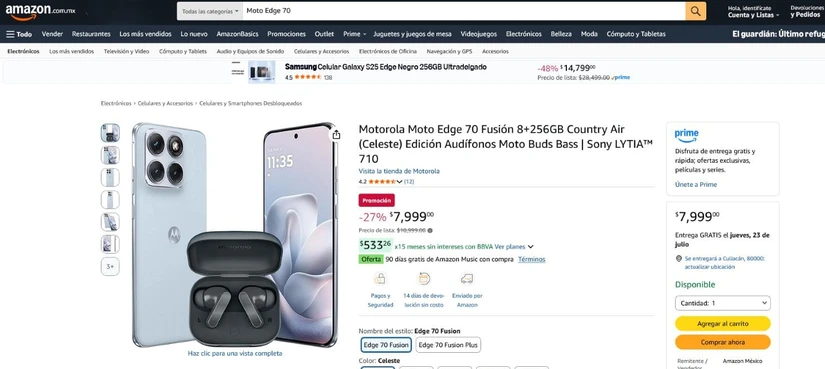Expand the star rating breakdown chevron

click(399, 182)
